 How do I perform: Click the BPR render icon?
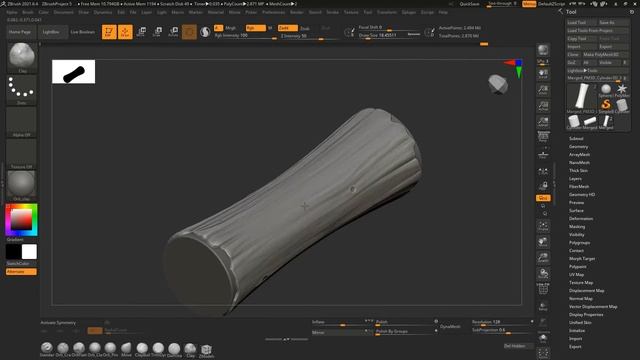point(543,50)
